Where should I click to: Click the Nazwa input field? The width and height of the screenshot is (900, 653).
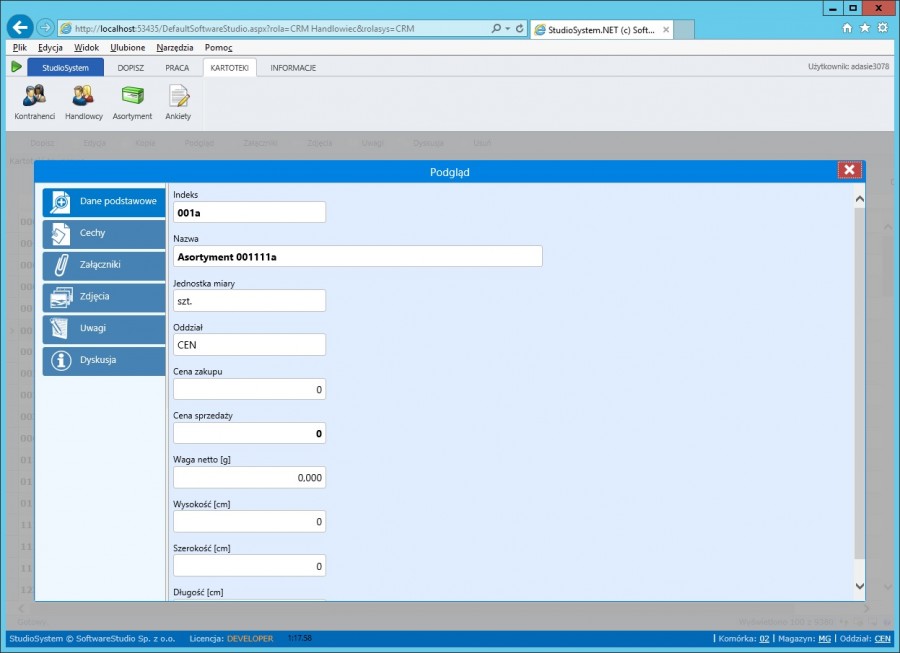[x=357, y=257]
